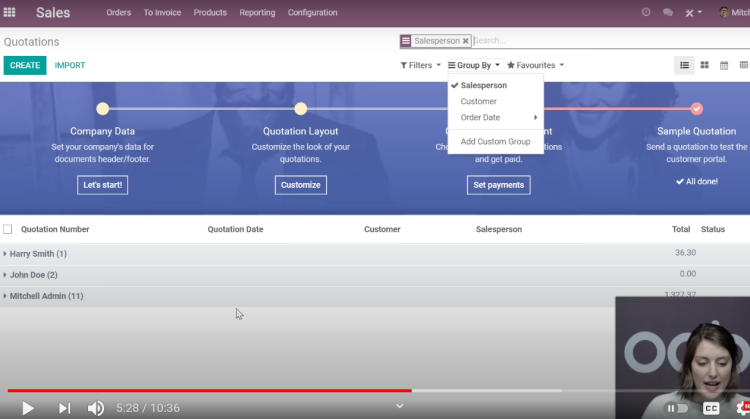Open the activities clock icon
The height and width of the screenshot is (419, 750).
(646, 12)
